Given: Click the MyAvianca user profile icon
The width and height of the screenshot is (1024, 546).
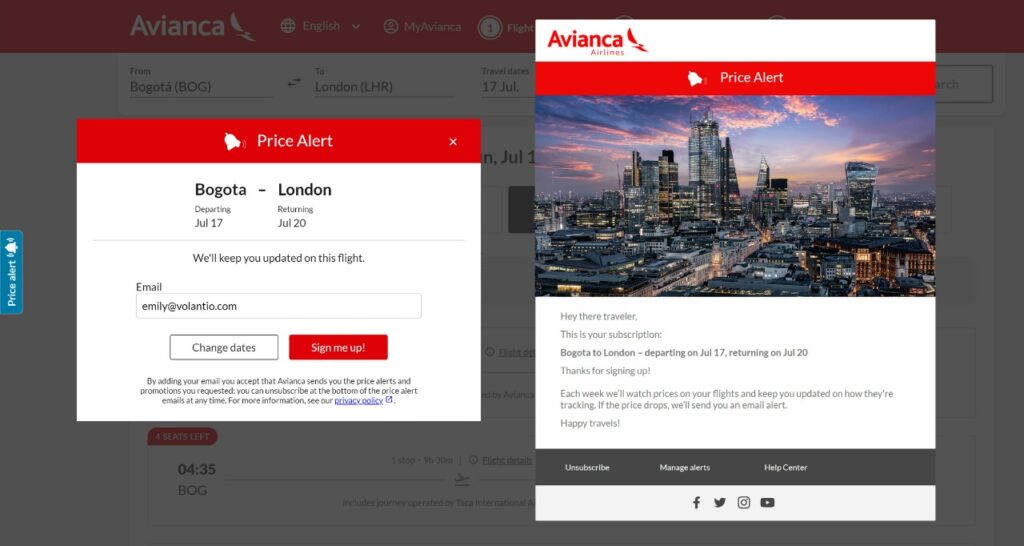Looking at the screenshot, I should pyautogui.click(x=391, y=27).
